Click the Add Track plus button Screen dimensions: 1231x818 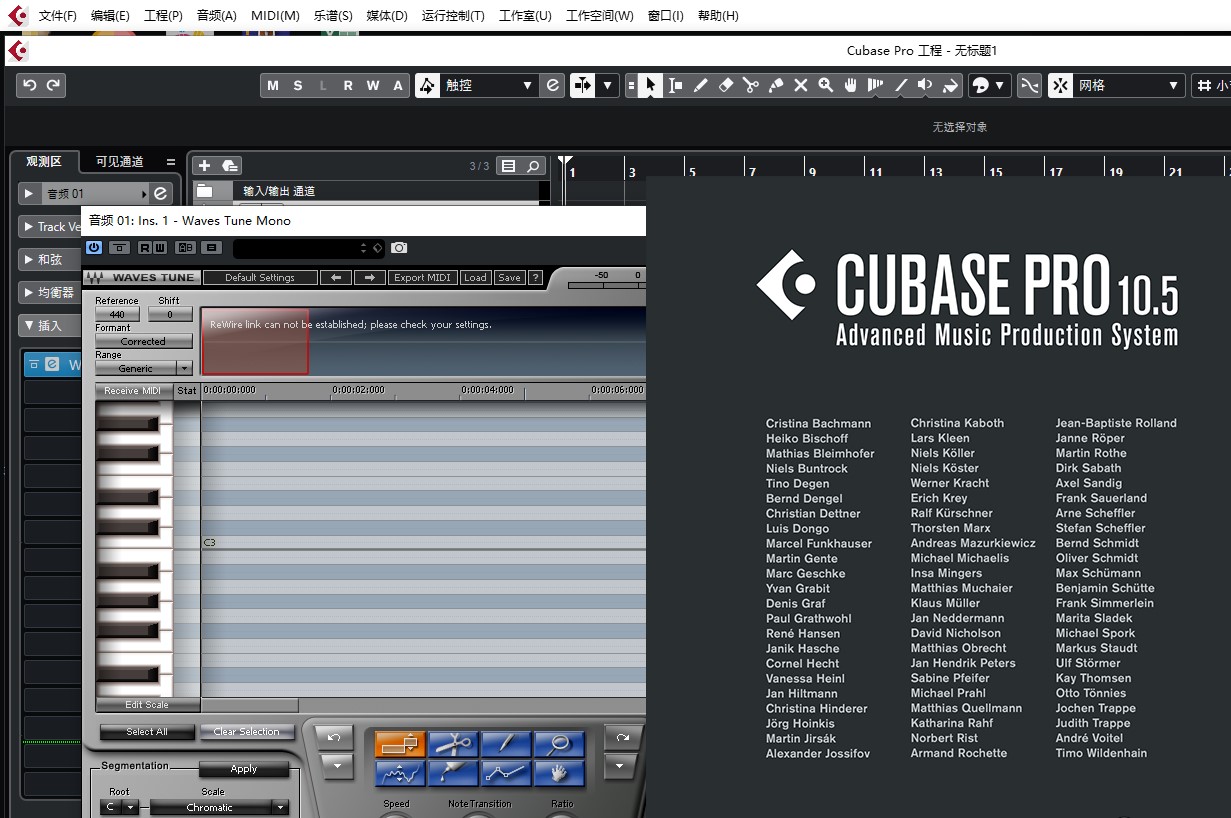click(205, 166)
